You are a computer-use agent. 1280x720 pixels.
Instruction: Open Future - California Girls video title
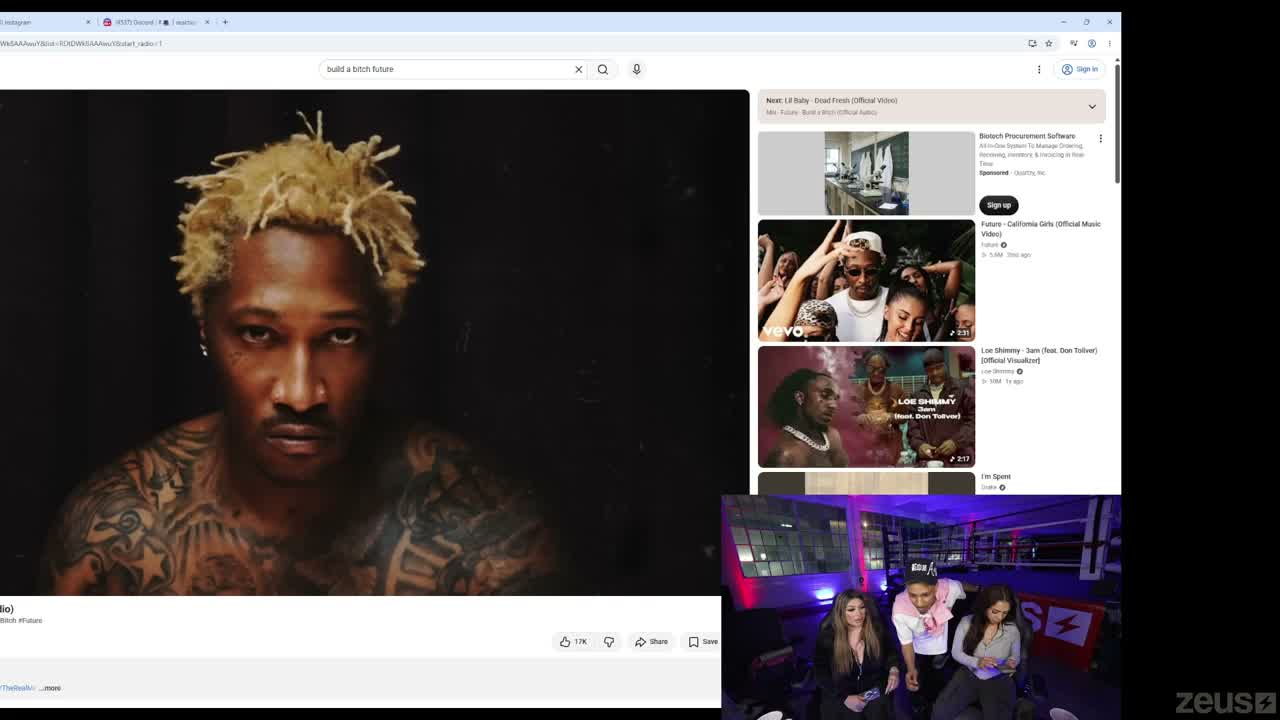click(1040, 229)
